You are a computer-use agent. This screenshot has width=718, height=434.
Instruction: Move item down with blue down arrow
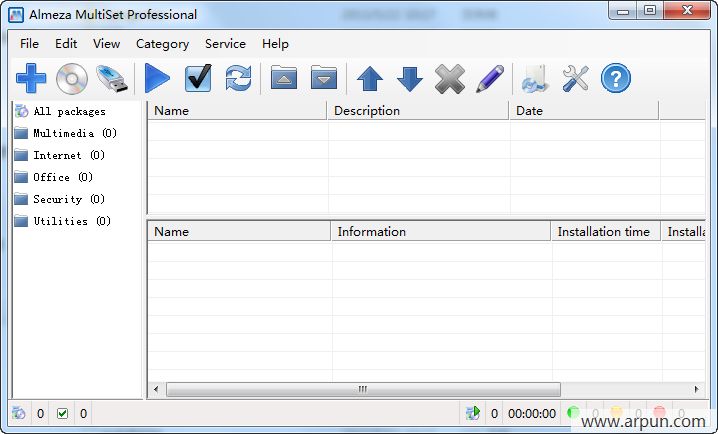pos(410,79)
